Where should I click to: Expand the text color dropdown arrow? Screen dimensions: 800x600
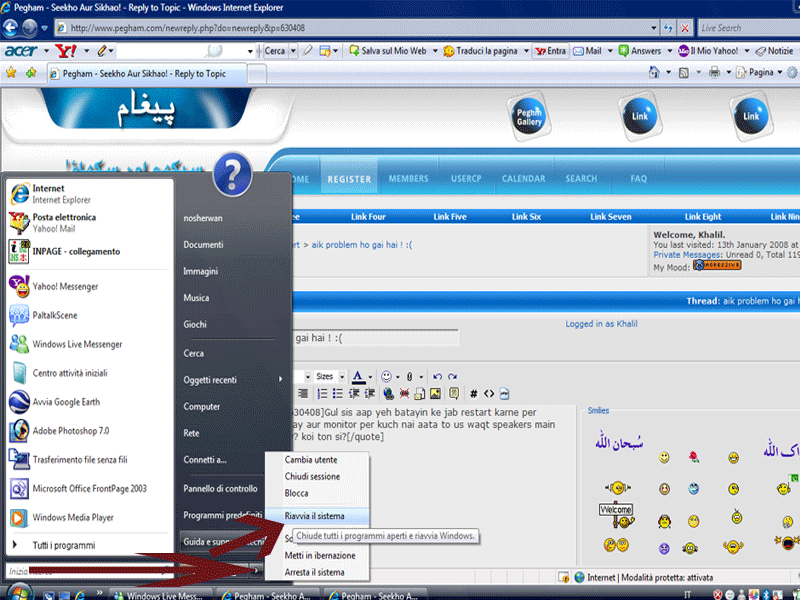click(x=371, y=376)
